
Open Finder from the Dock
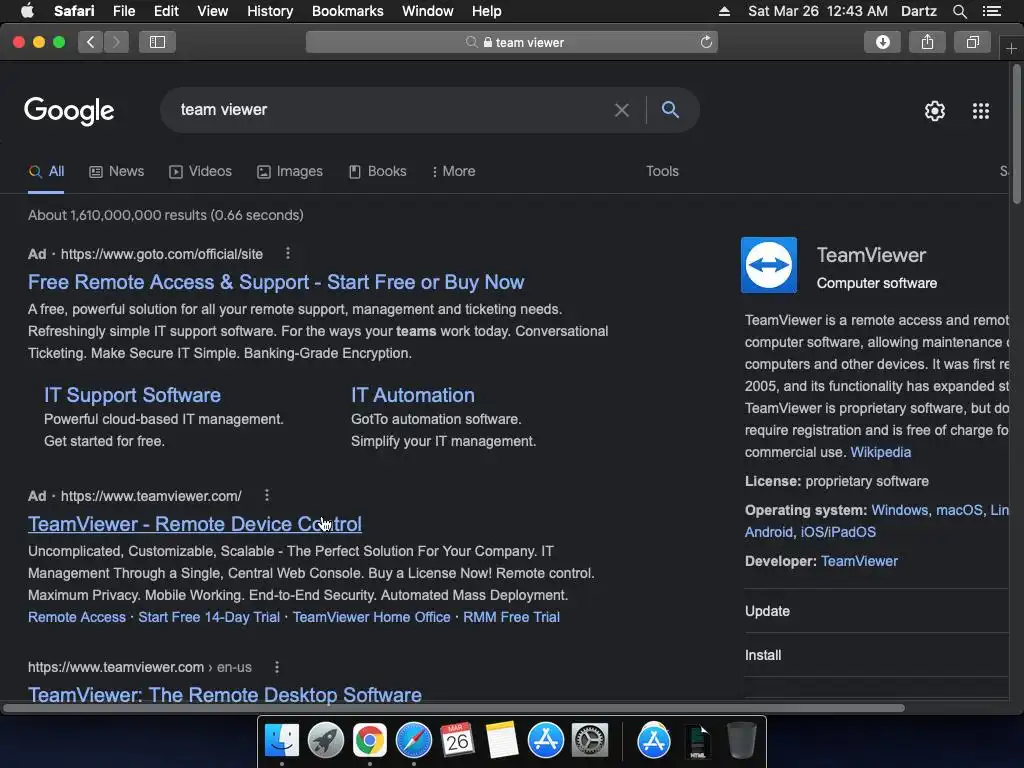click(x=282, y=741)
